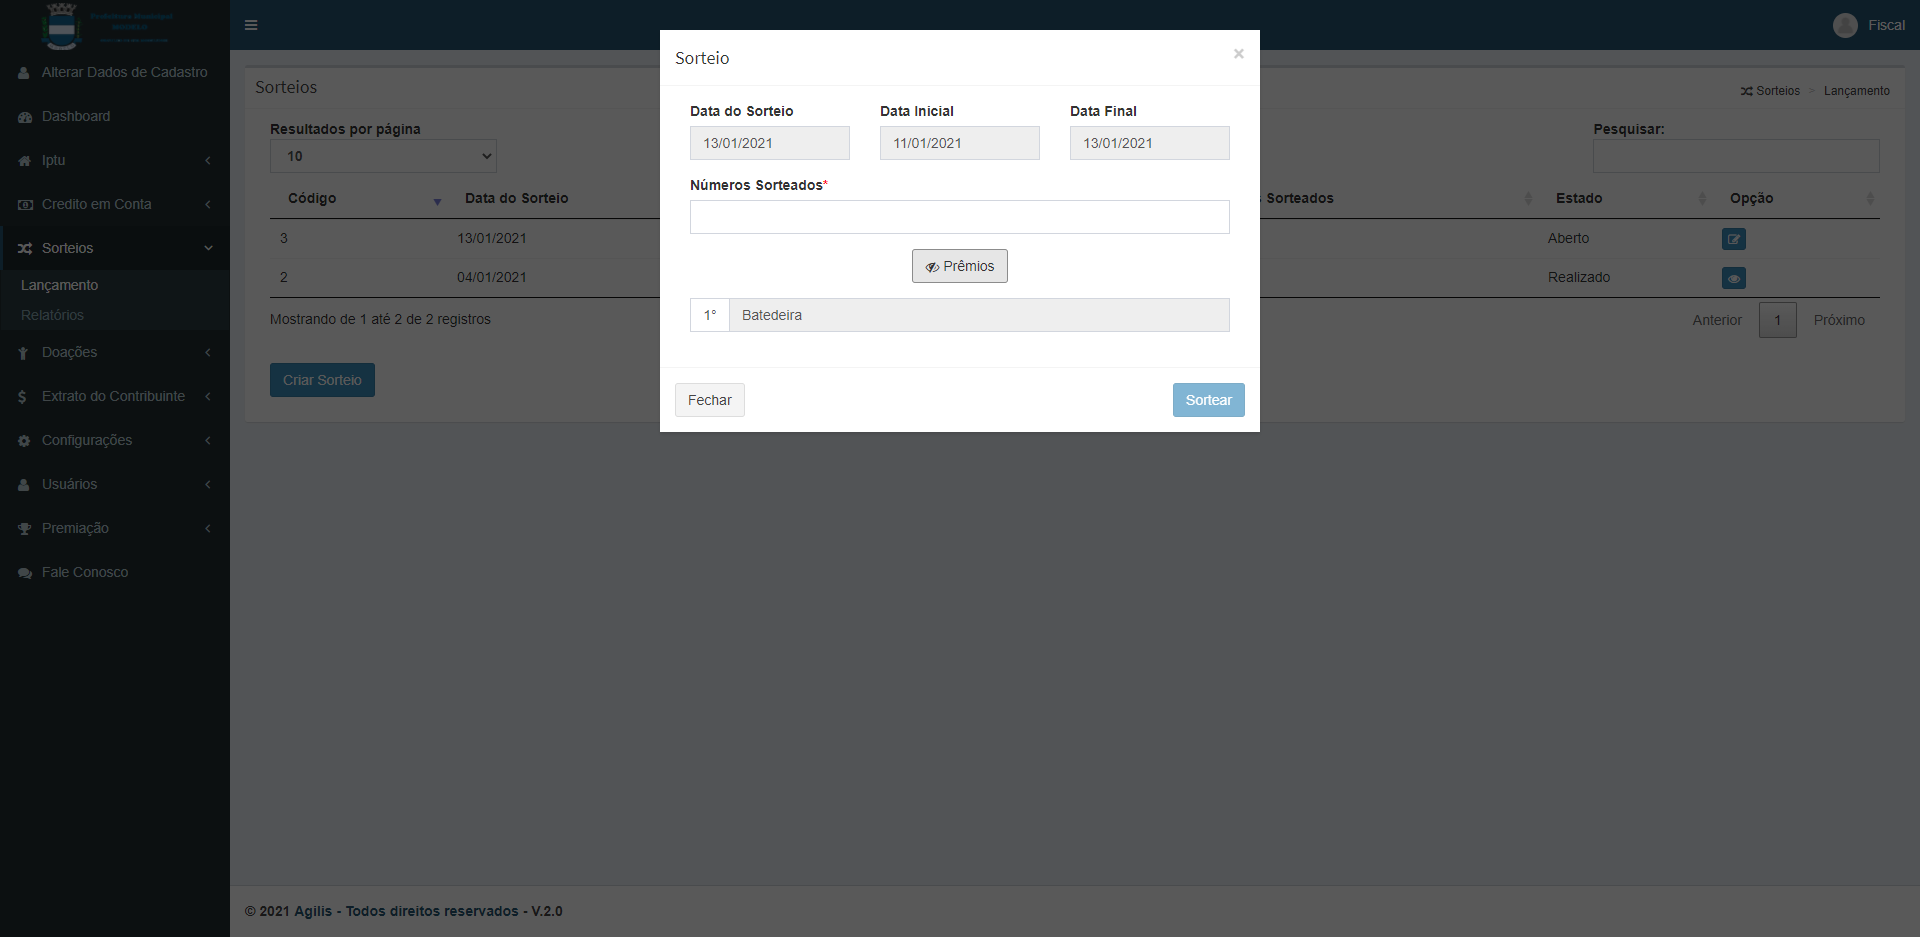Click the hamburger menu icon in top bar
This screenshot has height=937, width=1920.
point(251,25)
